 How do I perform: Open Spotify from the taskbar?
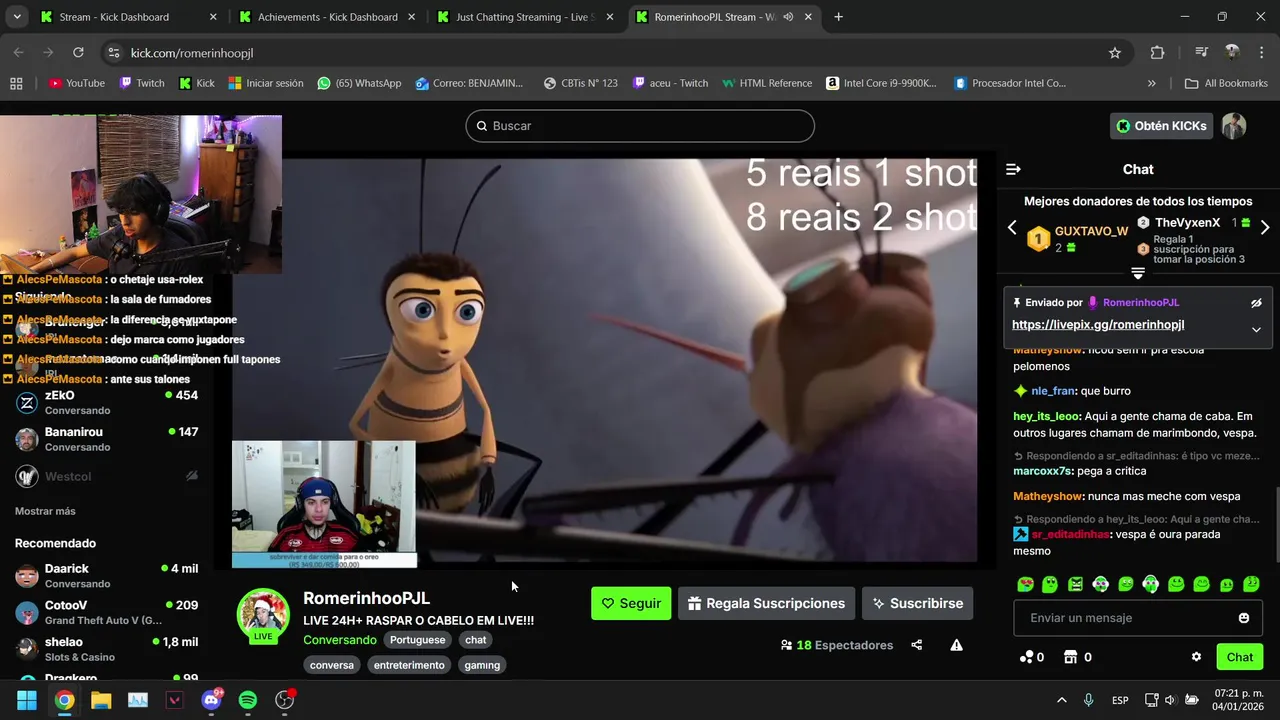(248, 700)
